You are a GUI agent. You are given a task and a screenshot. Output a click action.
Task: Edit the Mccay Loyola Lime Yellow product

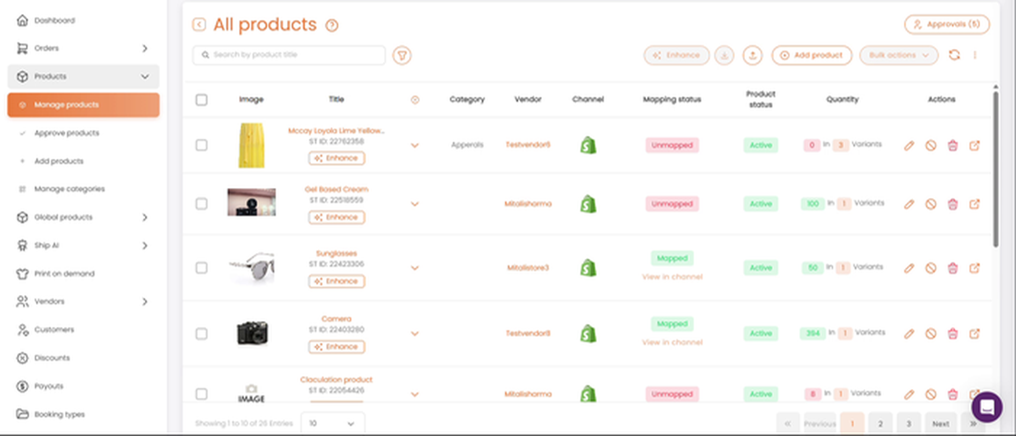(909, 146)
